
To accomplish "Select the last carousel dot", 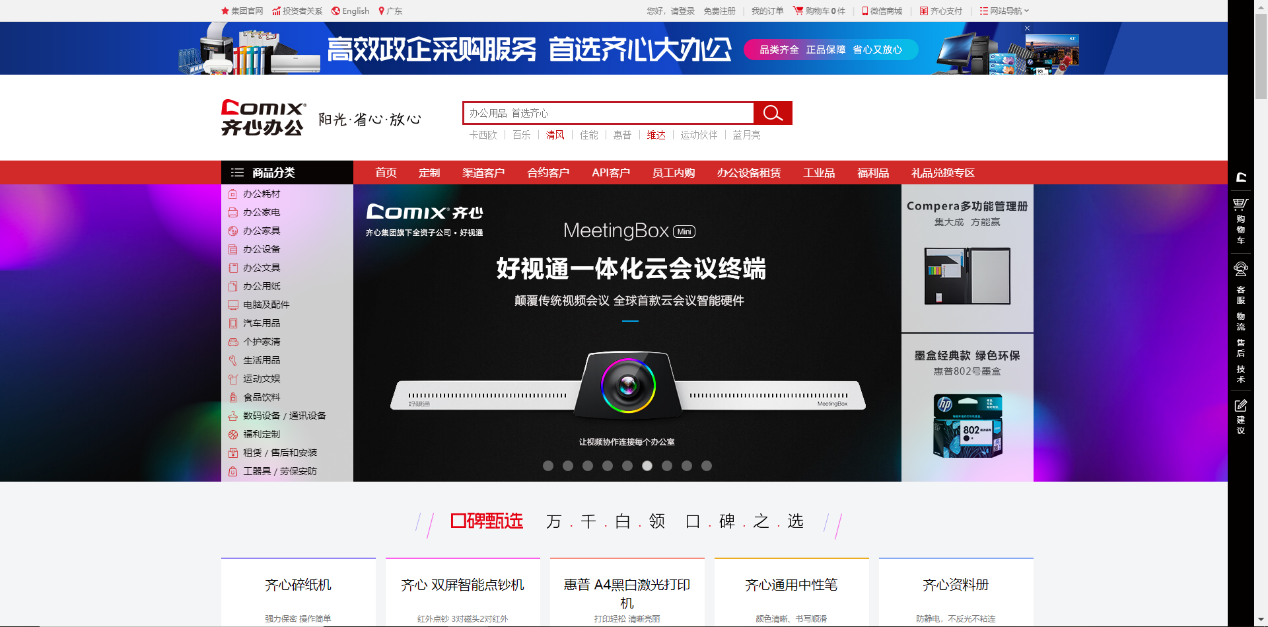I will [x=707, y=466].
